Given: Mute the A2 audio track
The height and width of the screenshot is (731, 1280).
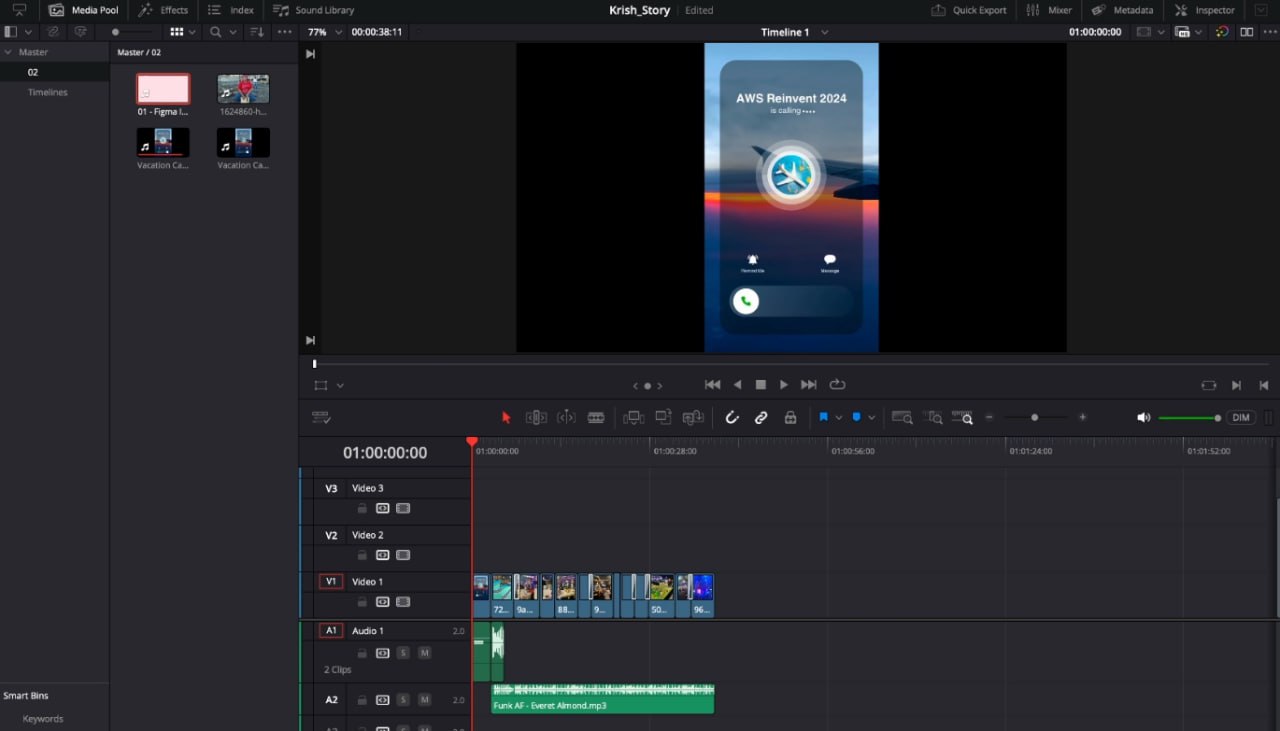Looking at the screenshot, I should (x=425, y=700).
